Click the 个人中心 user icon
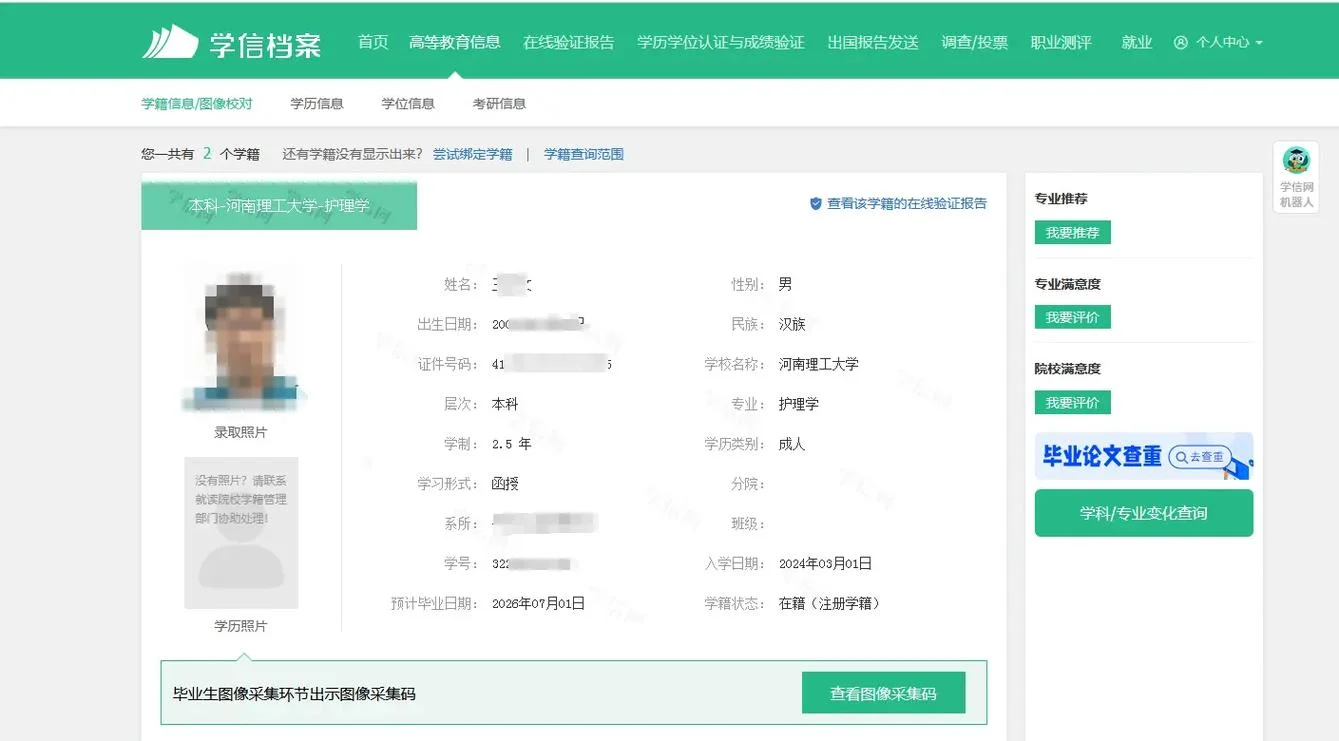Image resolution: width=1339 pixels, height=741 pixels. tap(1181, 43)
